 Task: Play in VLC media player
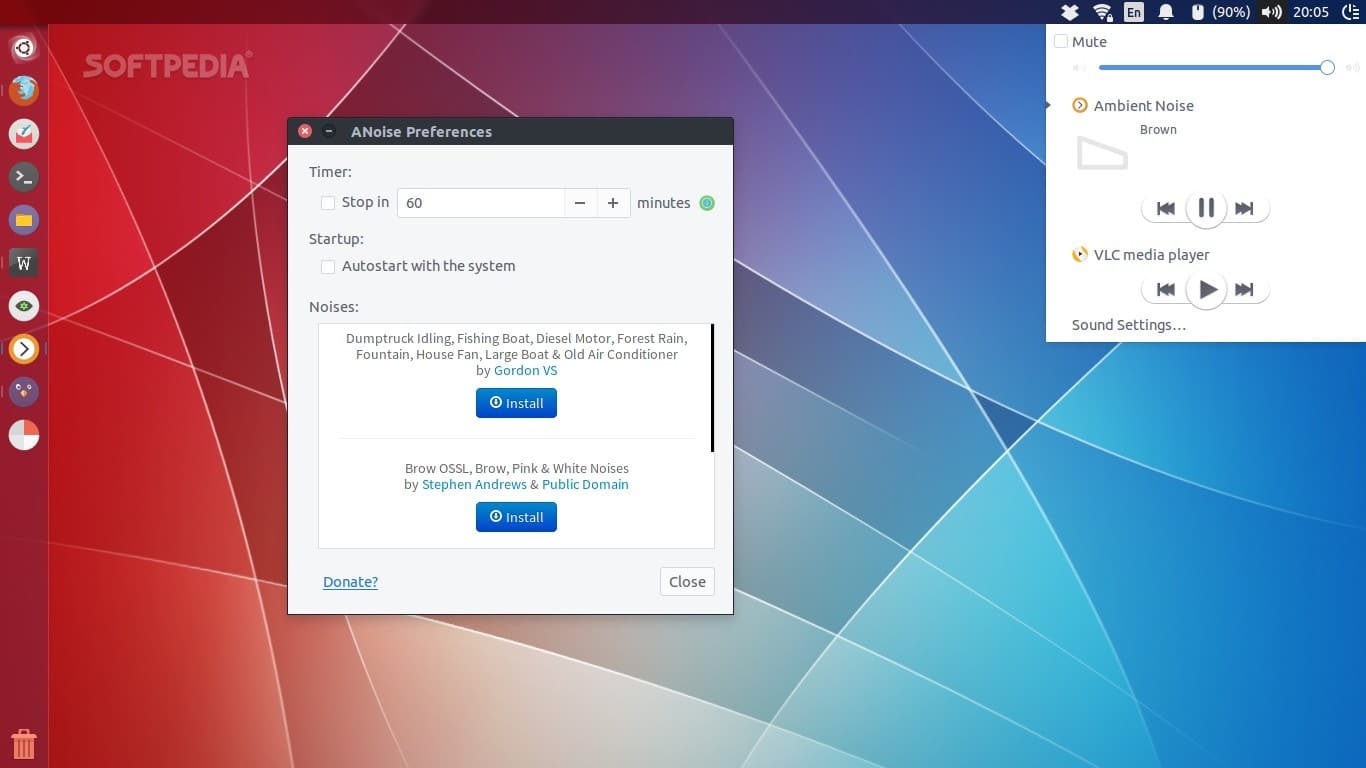point(1206,289)
